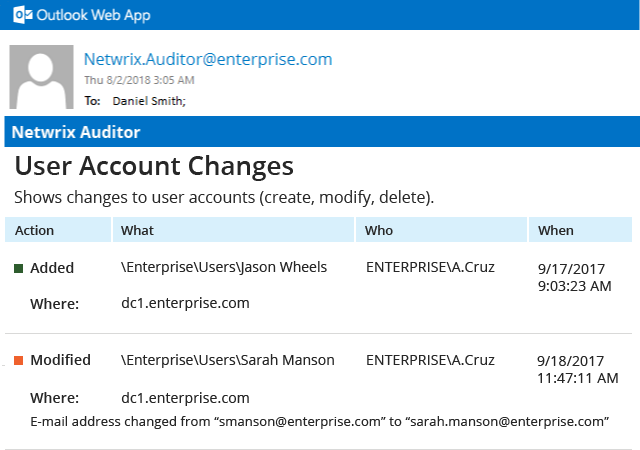The image size is (640, 450).
Task: Click the Outlook Web App title text
Action: pos(93,15)
